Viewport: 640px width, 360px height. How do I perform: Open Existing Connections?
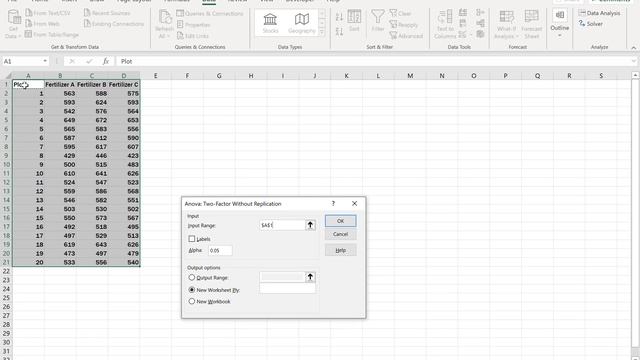coord(114,24)
